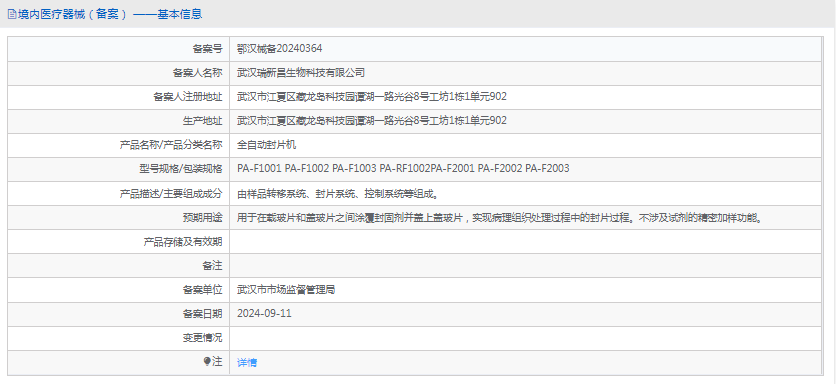This screenshot has width=836, height=384.
Task: Click the 备案号 row label
Action: [x=207, y=49]
